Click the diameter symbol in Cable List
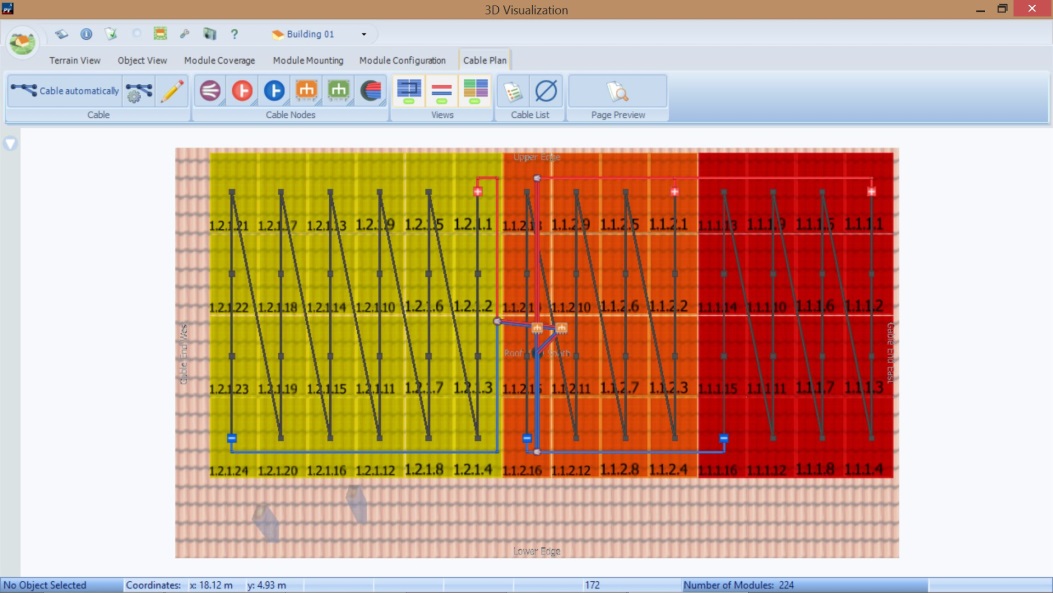The height and width of the screenshot is (593, 1053). (x=546, y=91)
